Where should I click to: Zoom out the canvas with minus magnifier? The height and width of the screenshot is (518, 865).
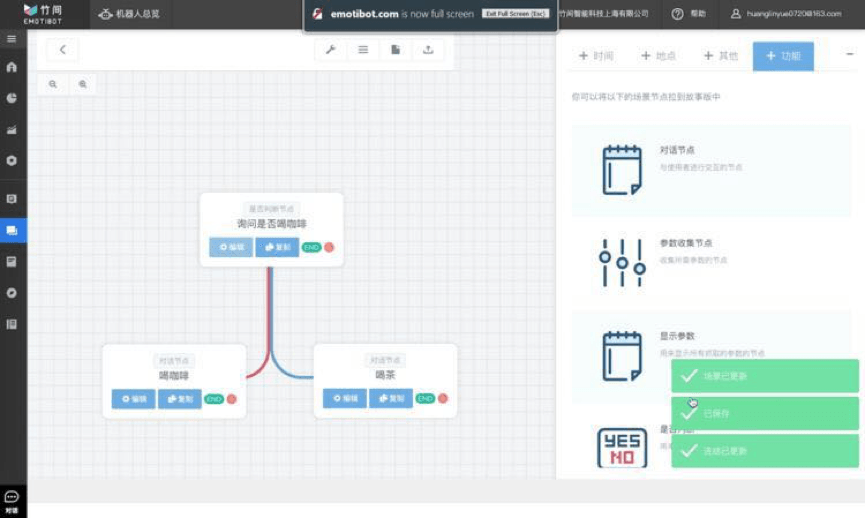coord(53,85)
